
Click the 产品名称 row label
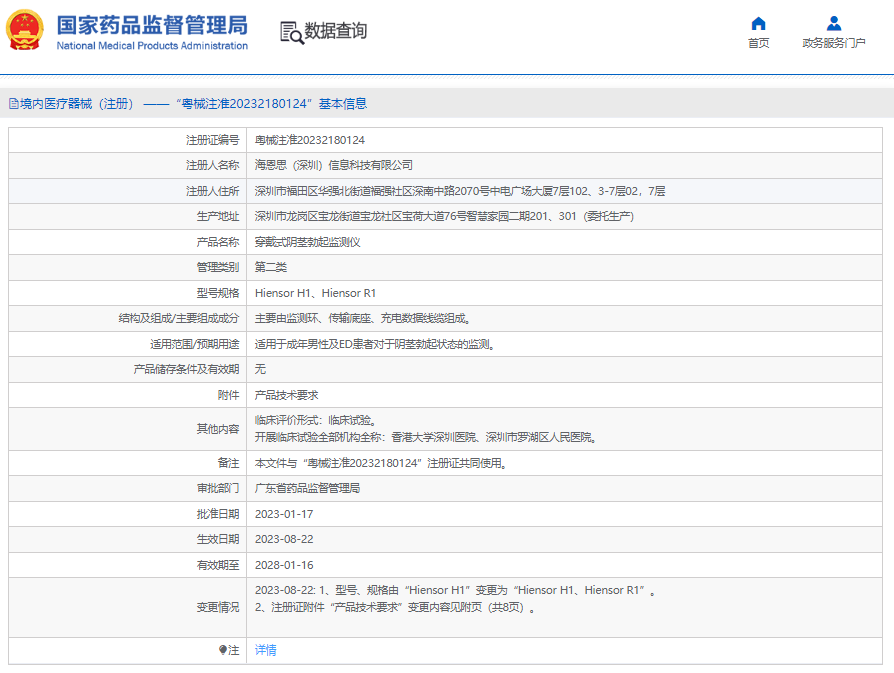[218, 242]
